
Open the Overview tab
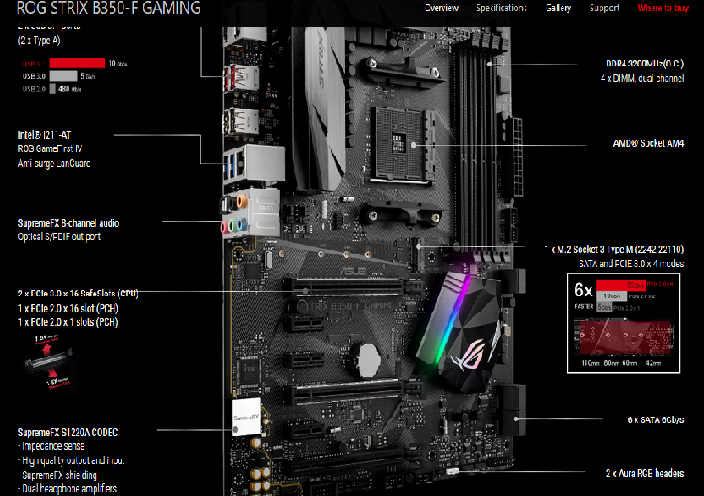(441, 8)
